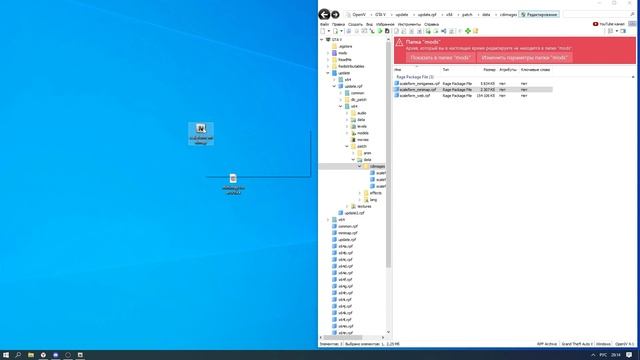The height and width of the screenshot is (360, 640).
Task: Click the scaleform_web.rpf file icon
Action: pos(396,95)
